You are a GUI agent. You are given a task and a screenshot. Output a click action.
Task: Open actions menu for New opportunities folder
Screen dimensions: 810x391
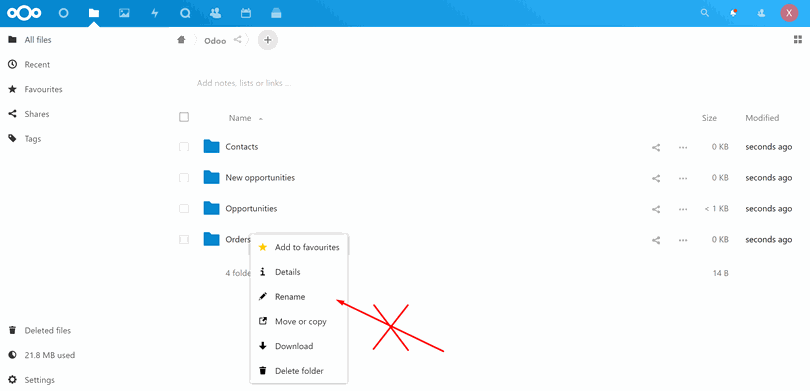683,178
